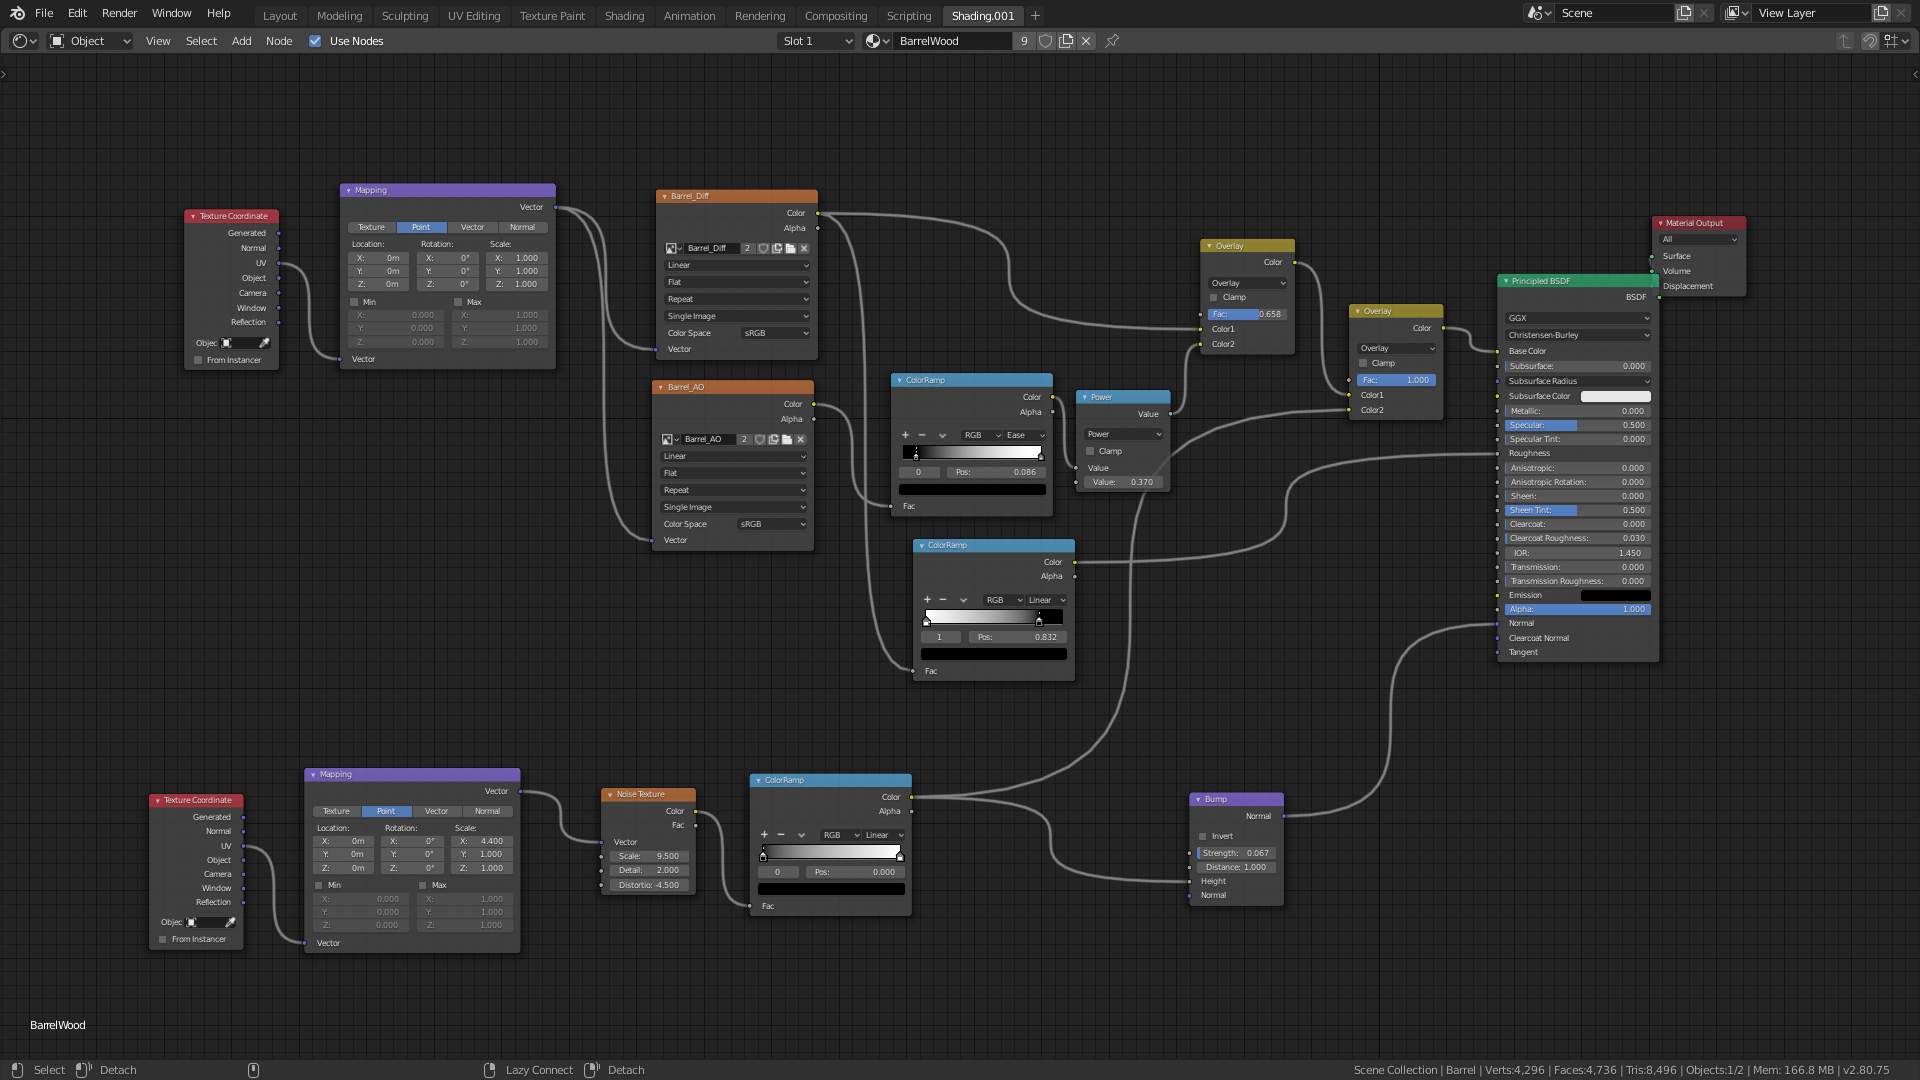Screen dimensions: 1920x1080
Task: Open the Slot 1 dropdown
Action: coord(817,41)
